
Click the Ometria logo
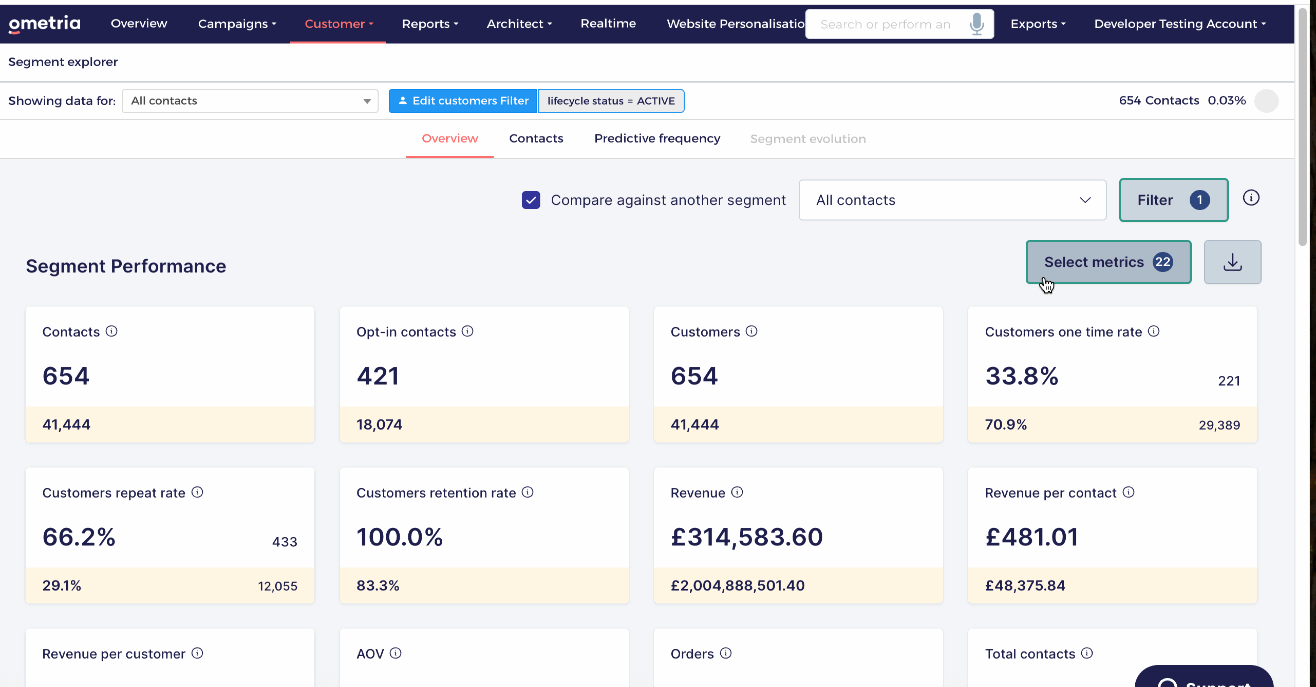44,24
